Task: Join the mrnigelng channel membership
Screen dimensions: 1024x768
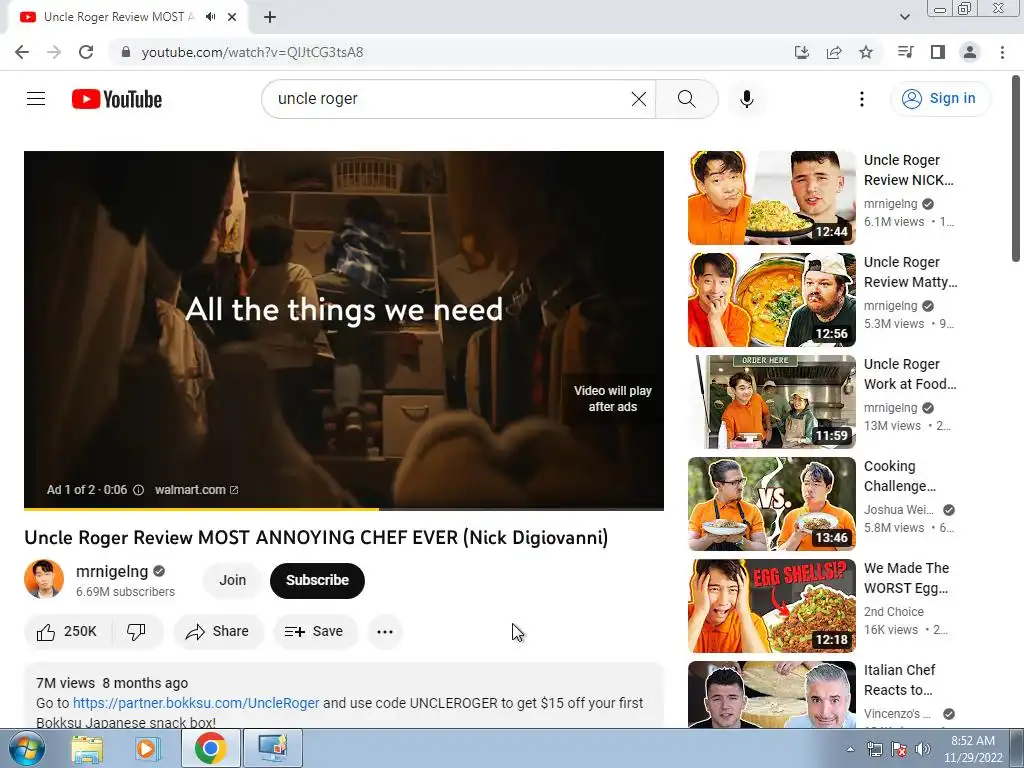Action: click(232, 580)
